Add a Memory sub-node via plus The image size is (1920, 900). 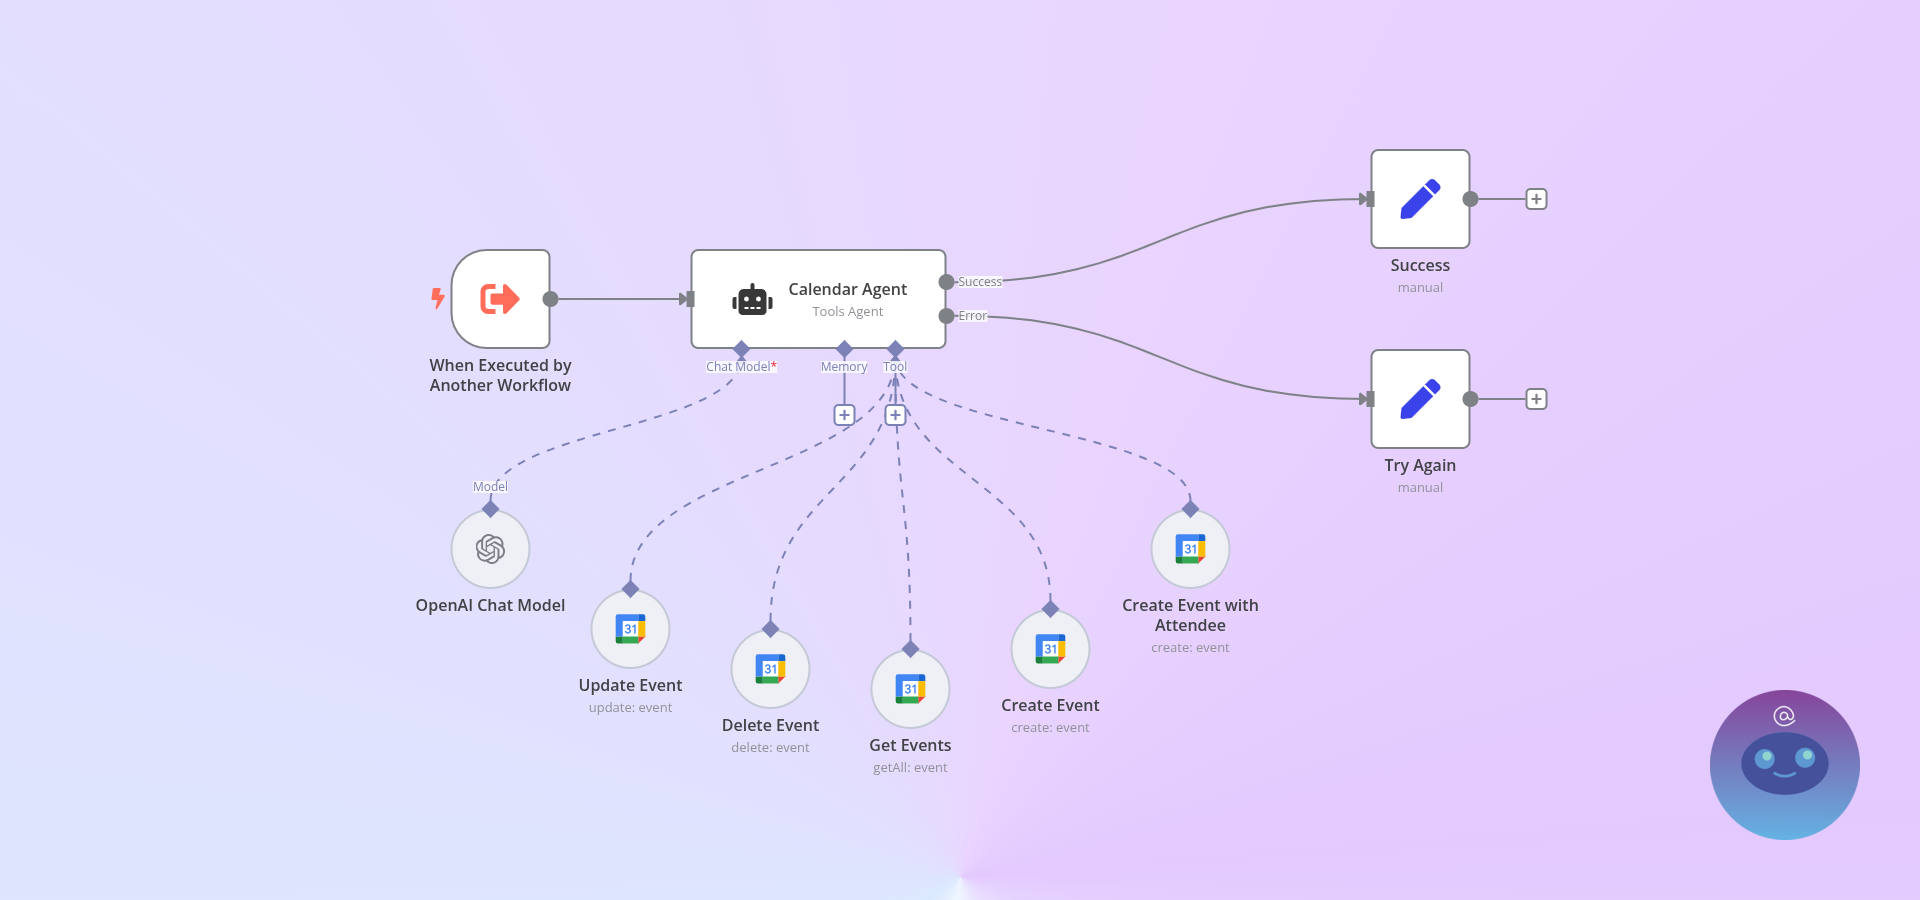844,415
